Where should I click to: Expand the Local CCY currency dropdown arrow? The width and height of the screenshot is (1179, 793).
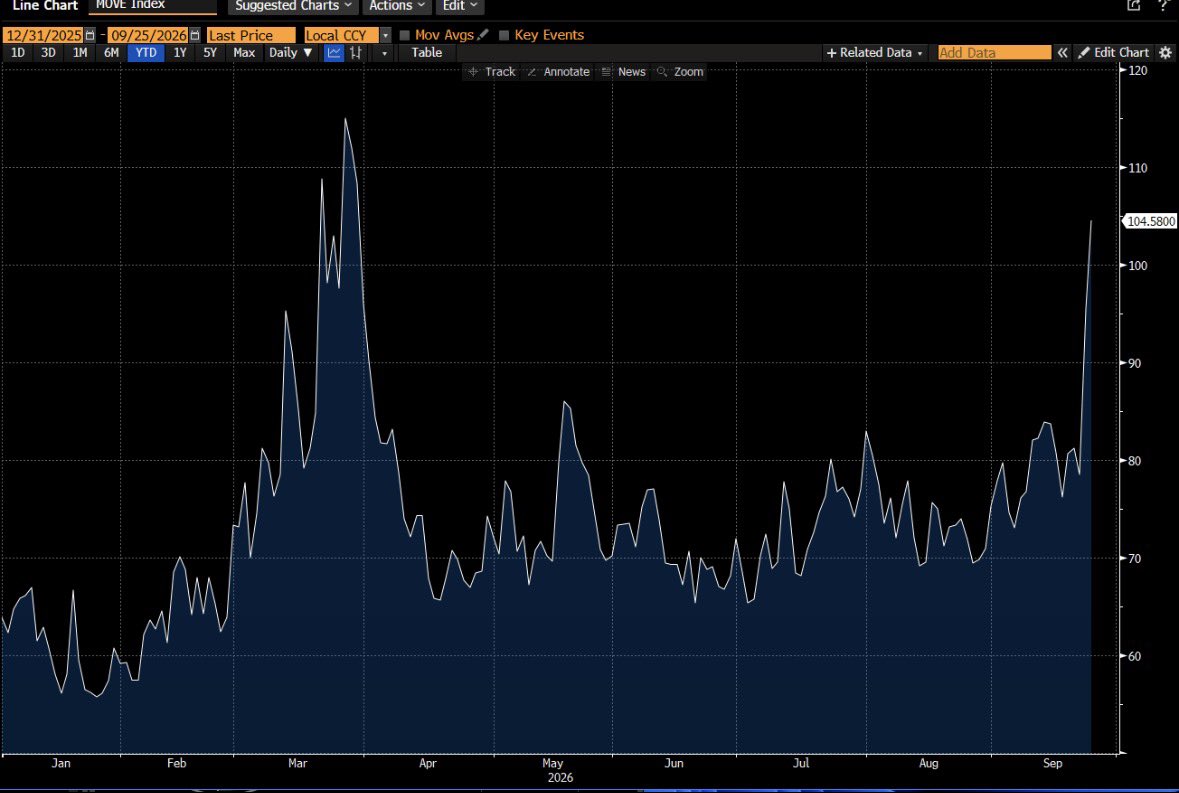385,35
